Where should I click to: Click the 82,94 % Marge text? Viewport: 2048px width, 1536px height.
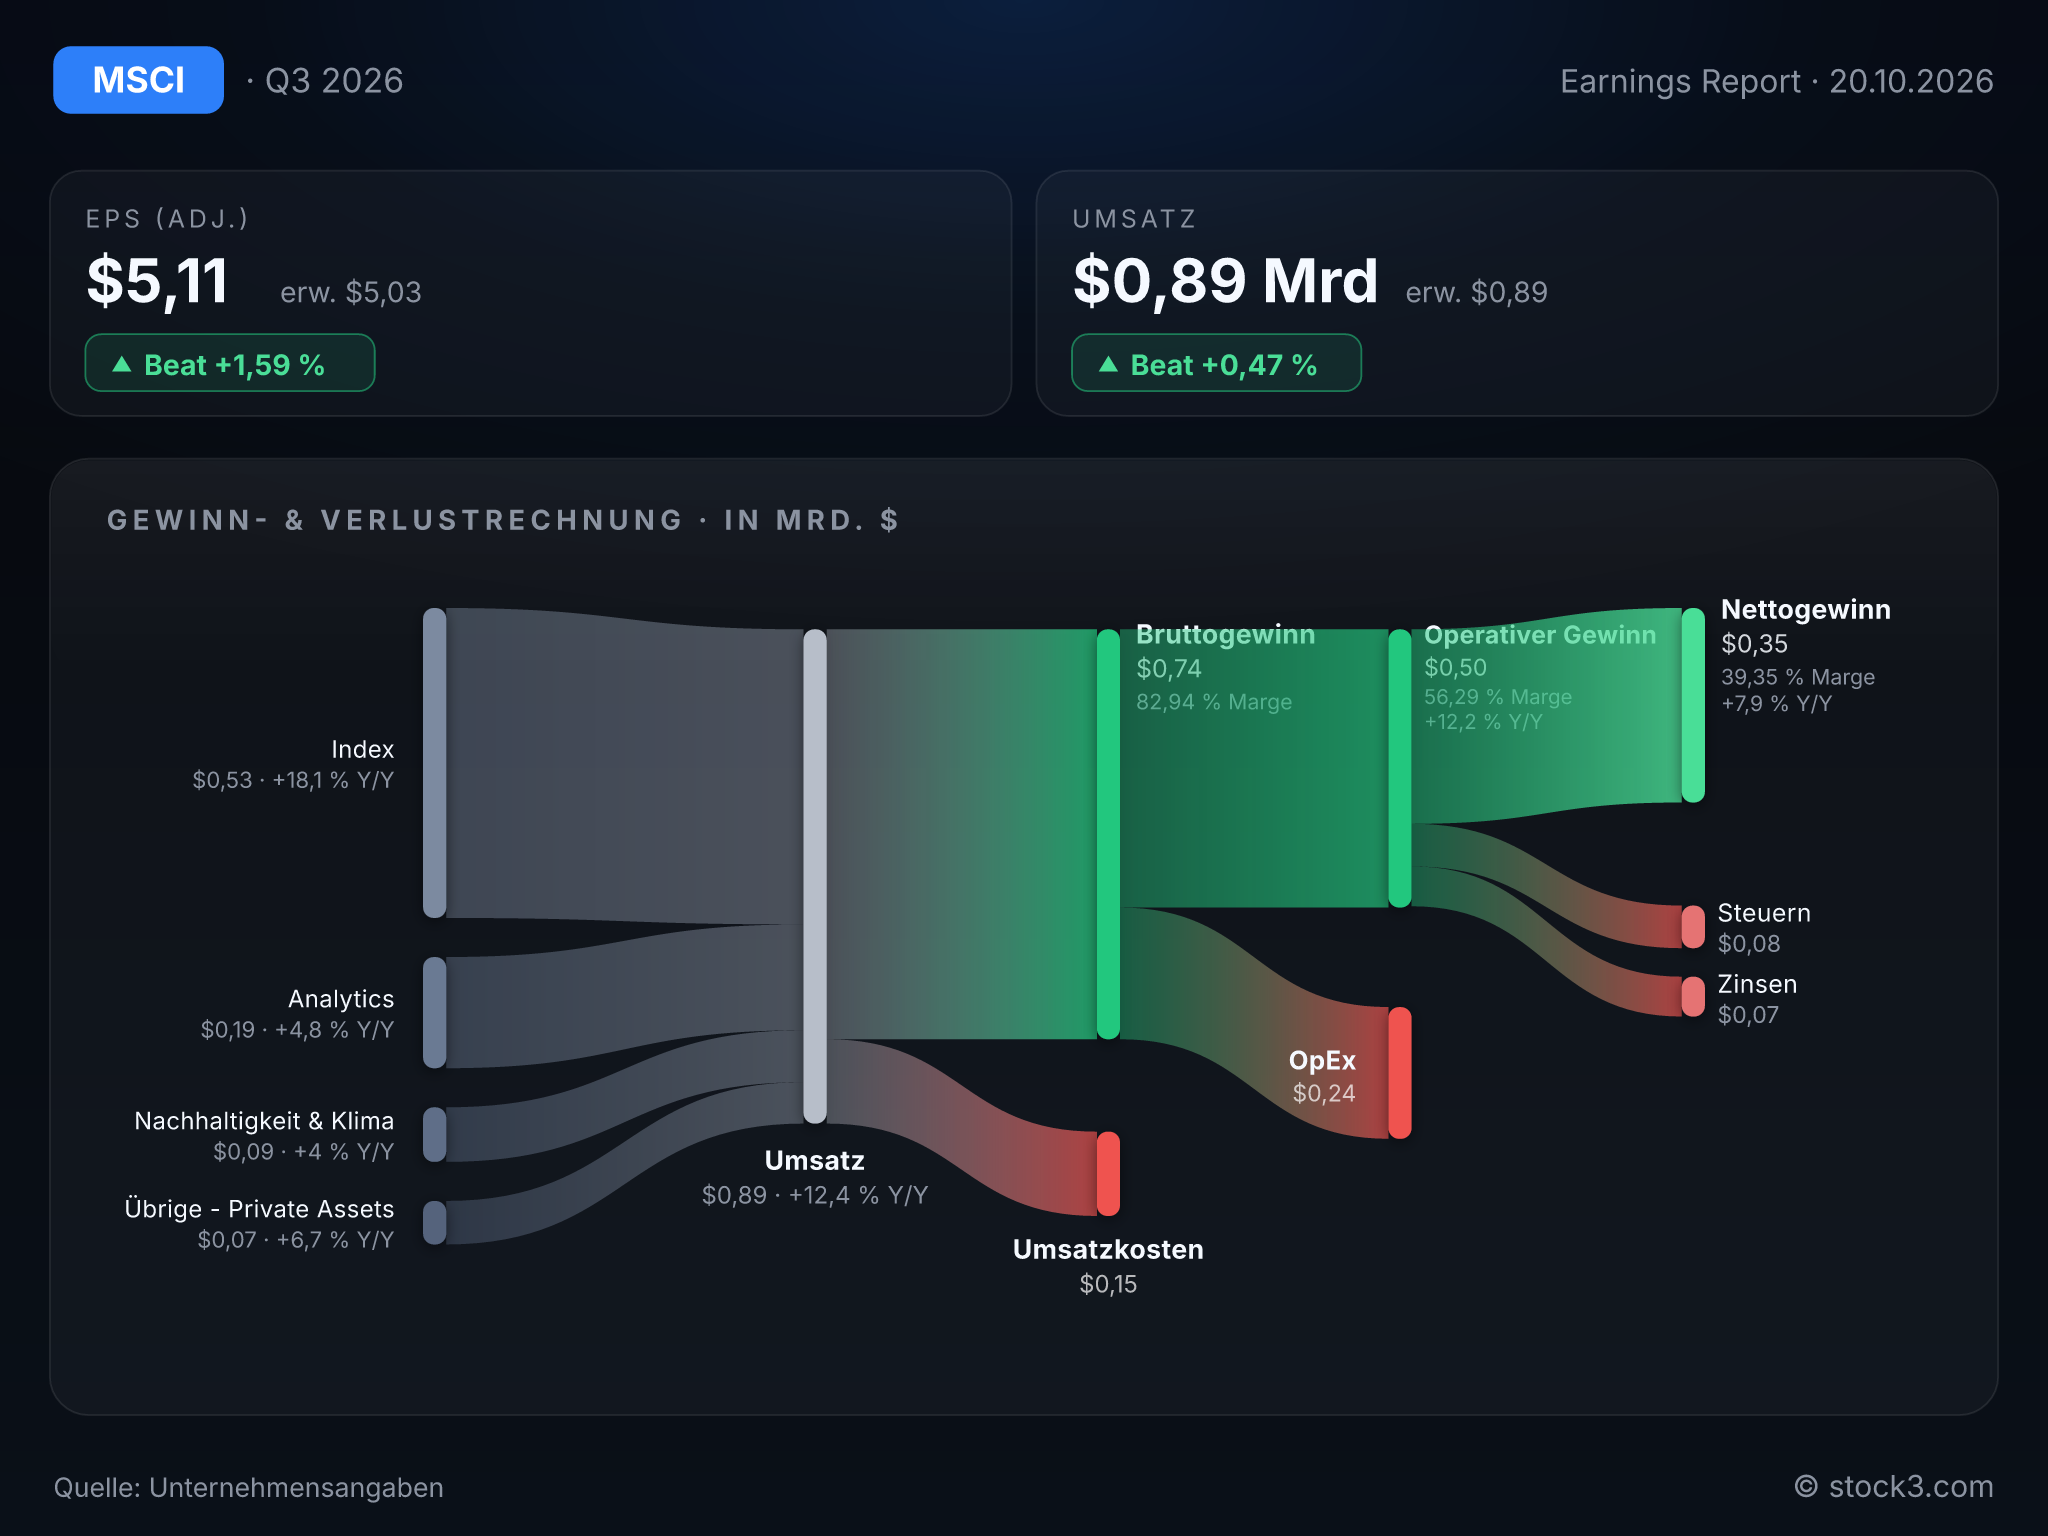[1214, 702]
